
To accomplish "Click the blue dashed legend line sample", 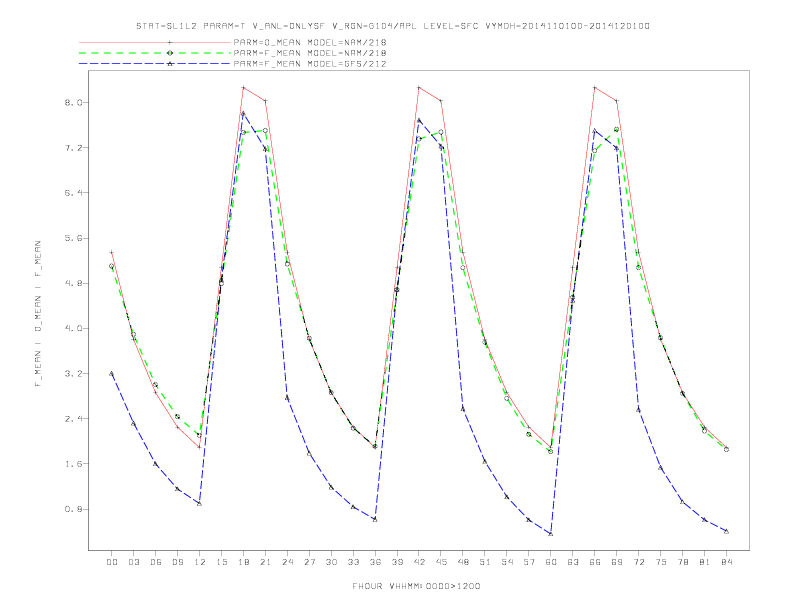I will (x=155, y=64).
